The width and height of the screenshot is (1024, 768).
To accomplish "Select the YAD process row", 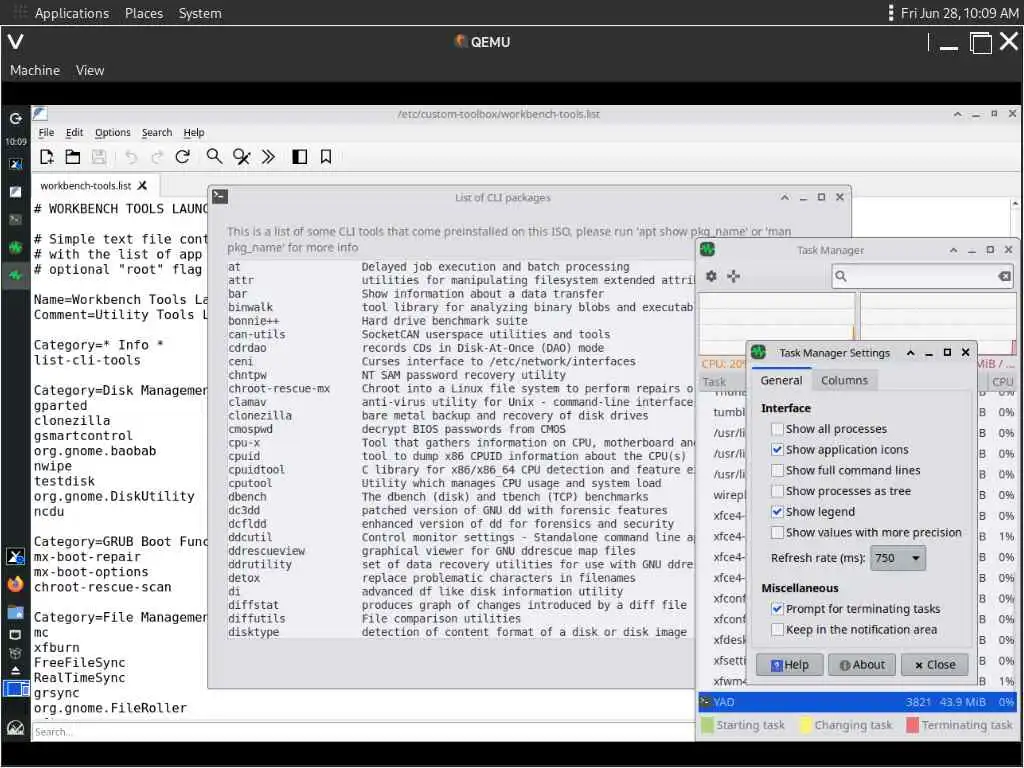I will (x=857, y=702).
